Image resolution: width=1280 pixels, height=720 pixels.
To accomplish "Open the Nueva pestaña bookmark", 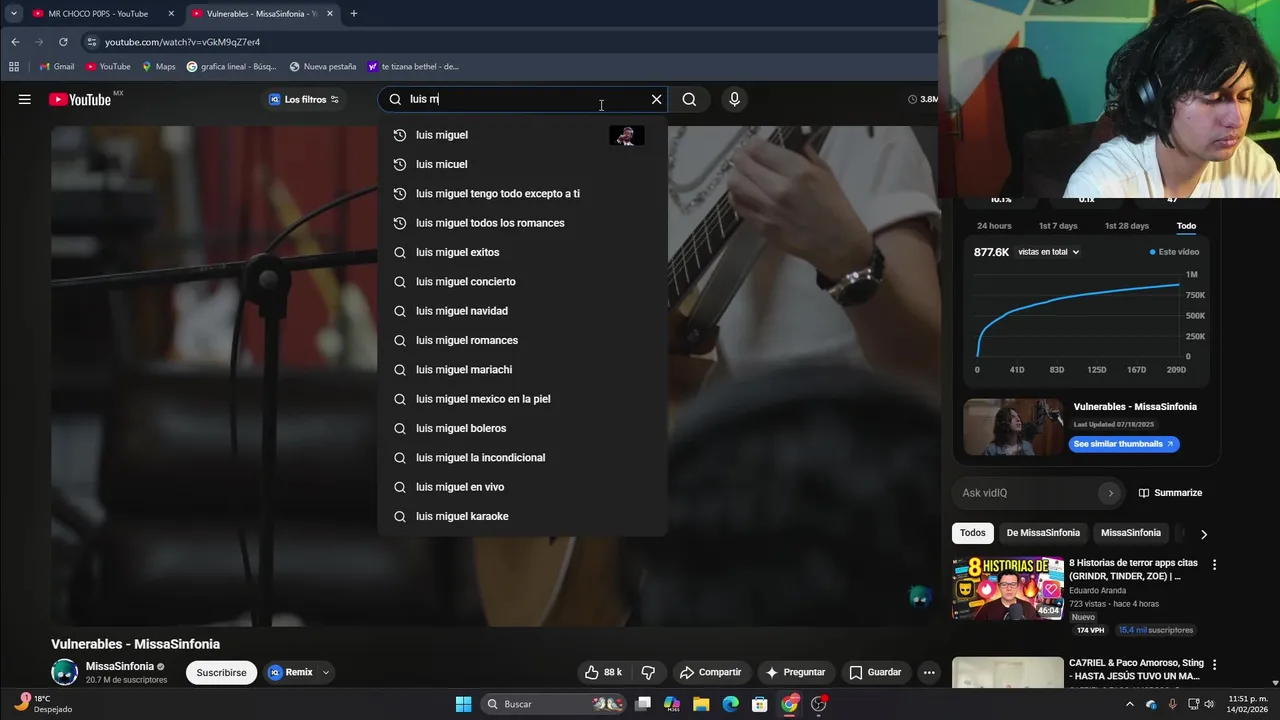I will click(x=322, y=67).
